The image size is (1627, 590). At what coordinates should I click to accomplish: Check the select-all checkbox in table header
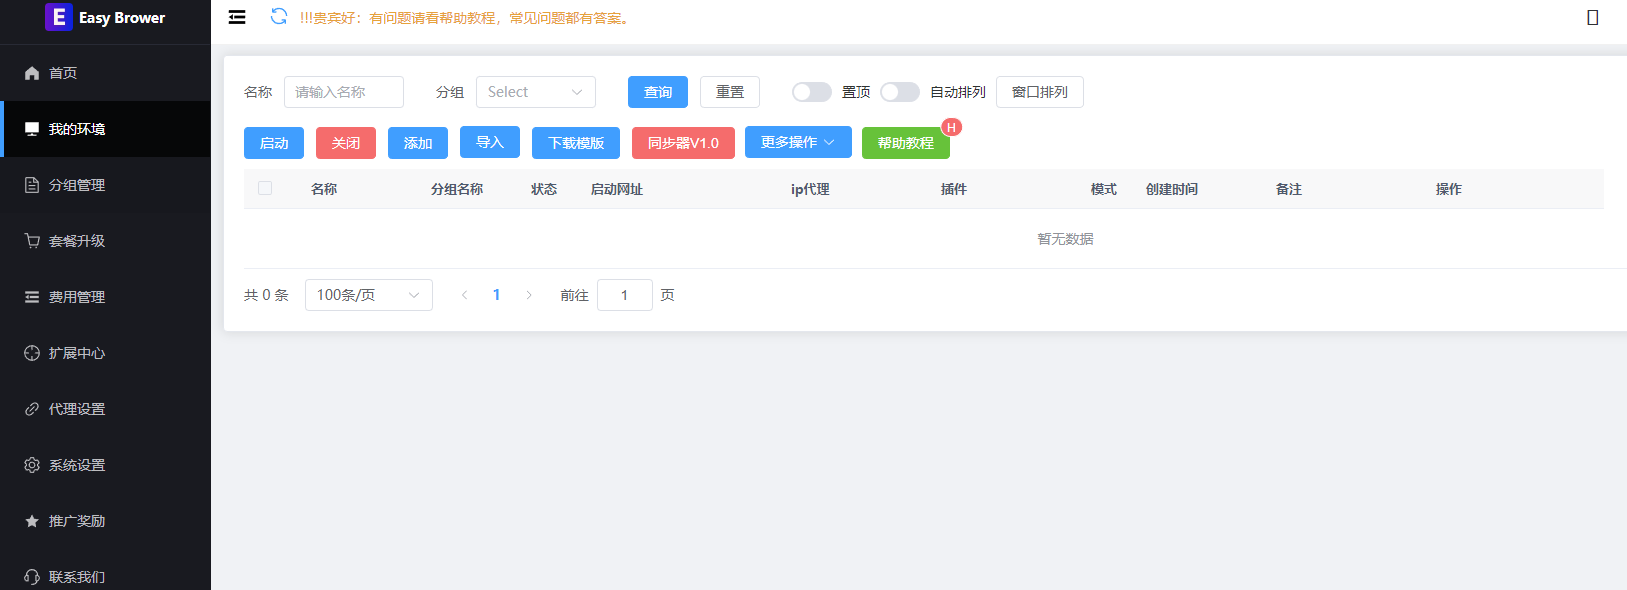pos(265,188)
